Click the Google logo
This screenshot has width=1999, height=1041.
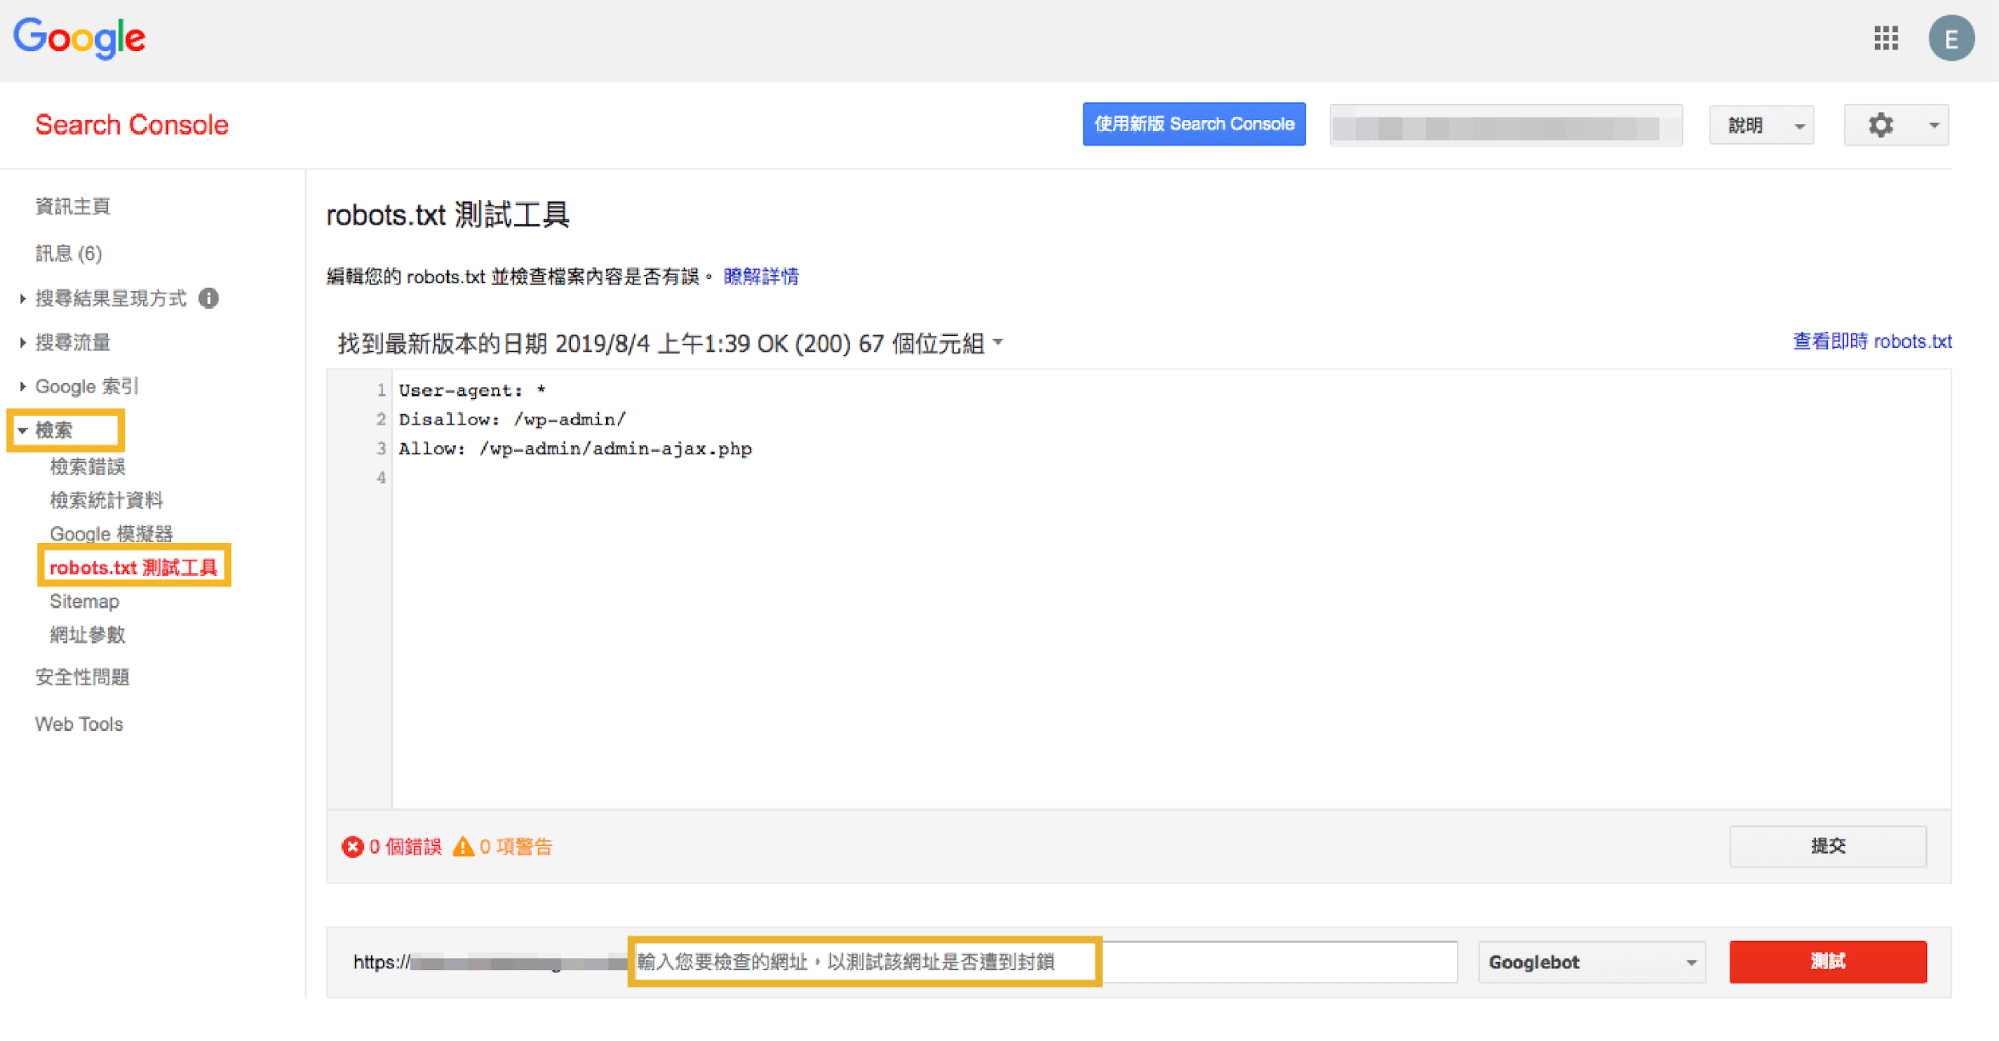[79, 37]
